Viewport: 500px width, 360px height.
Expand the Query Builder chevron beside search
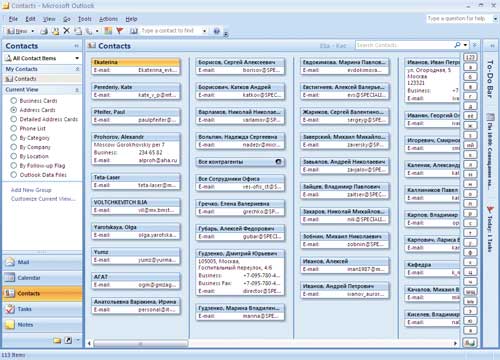click(474, 45)
